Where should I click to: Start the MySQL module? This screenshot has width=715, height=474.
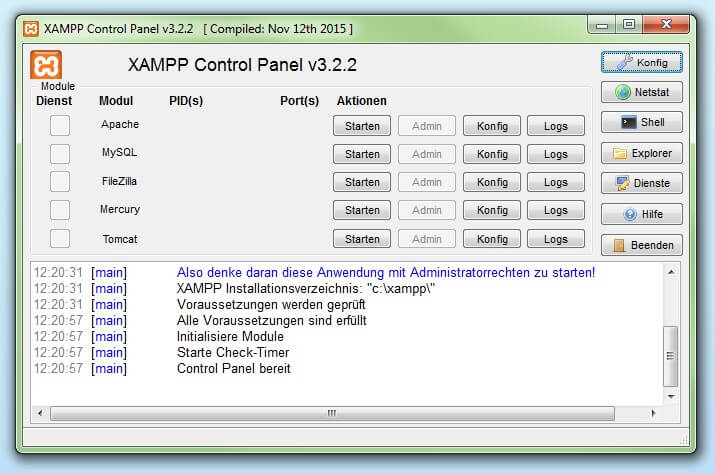tap(362, 154)
